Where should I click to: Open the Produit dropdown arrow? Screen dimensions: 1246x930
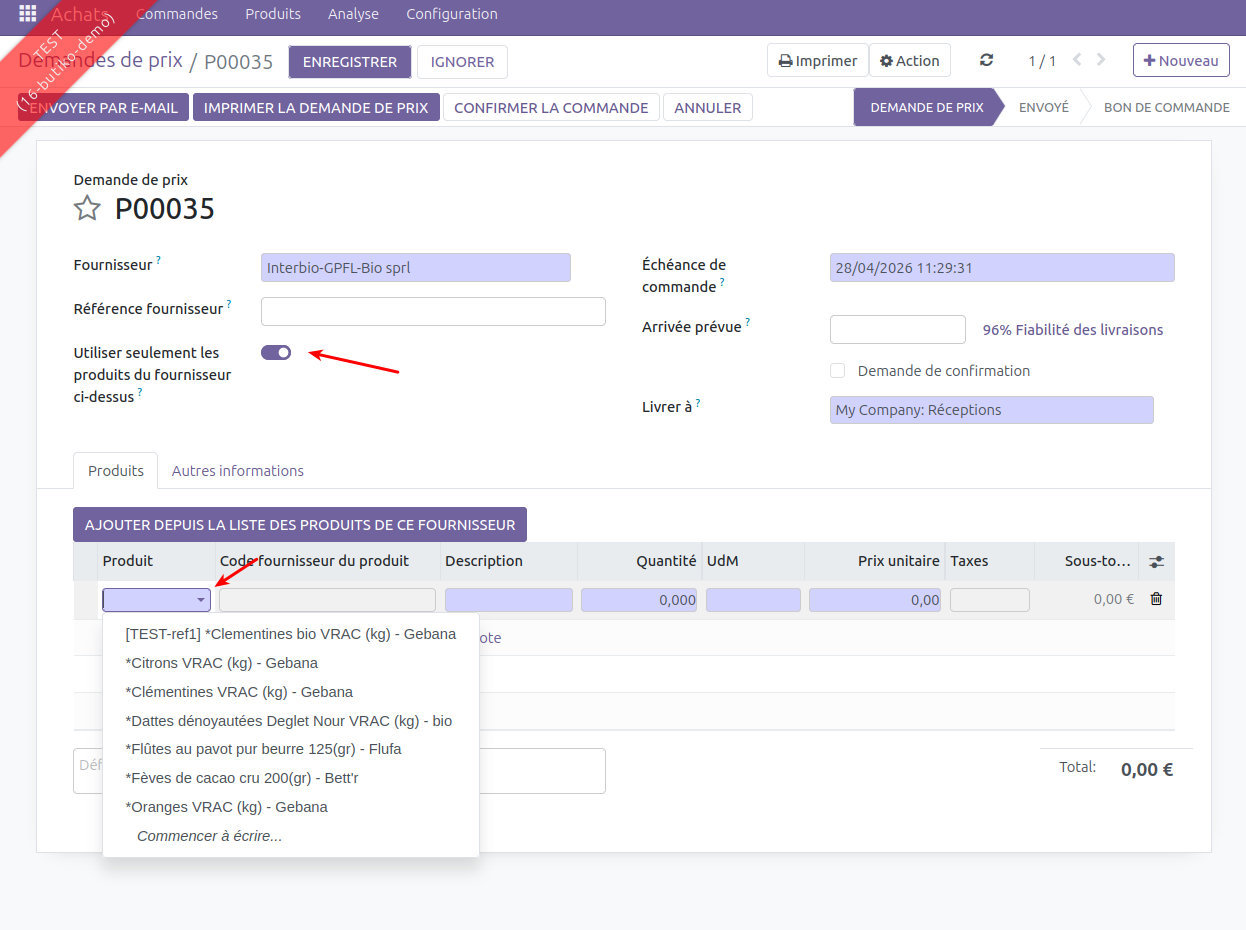201,600
